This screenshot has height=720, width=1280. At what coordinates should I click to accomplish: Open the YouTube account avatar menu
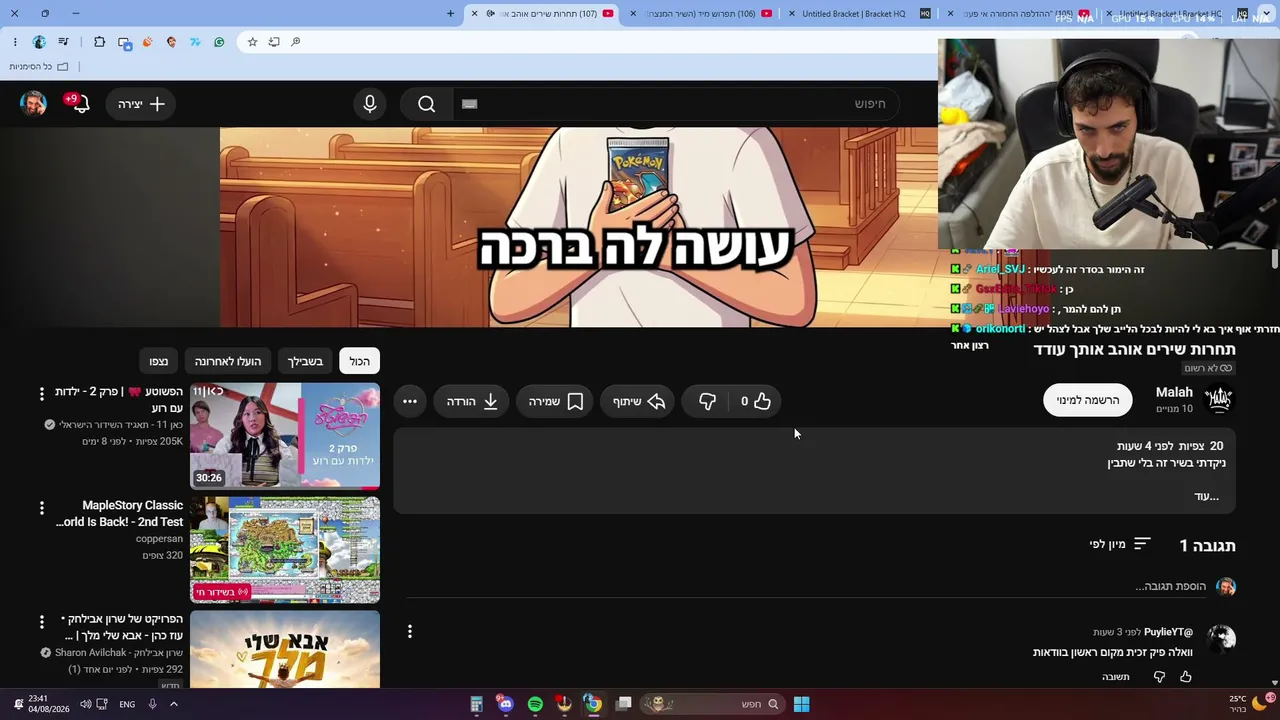pyautogui.click(x=33, y=104)
